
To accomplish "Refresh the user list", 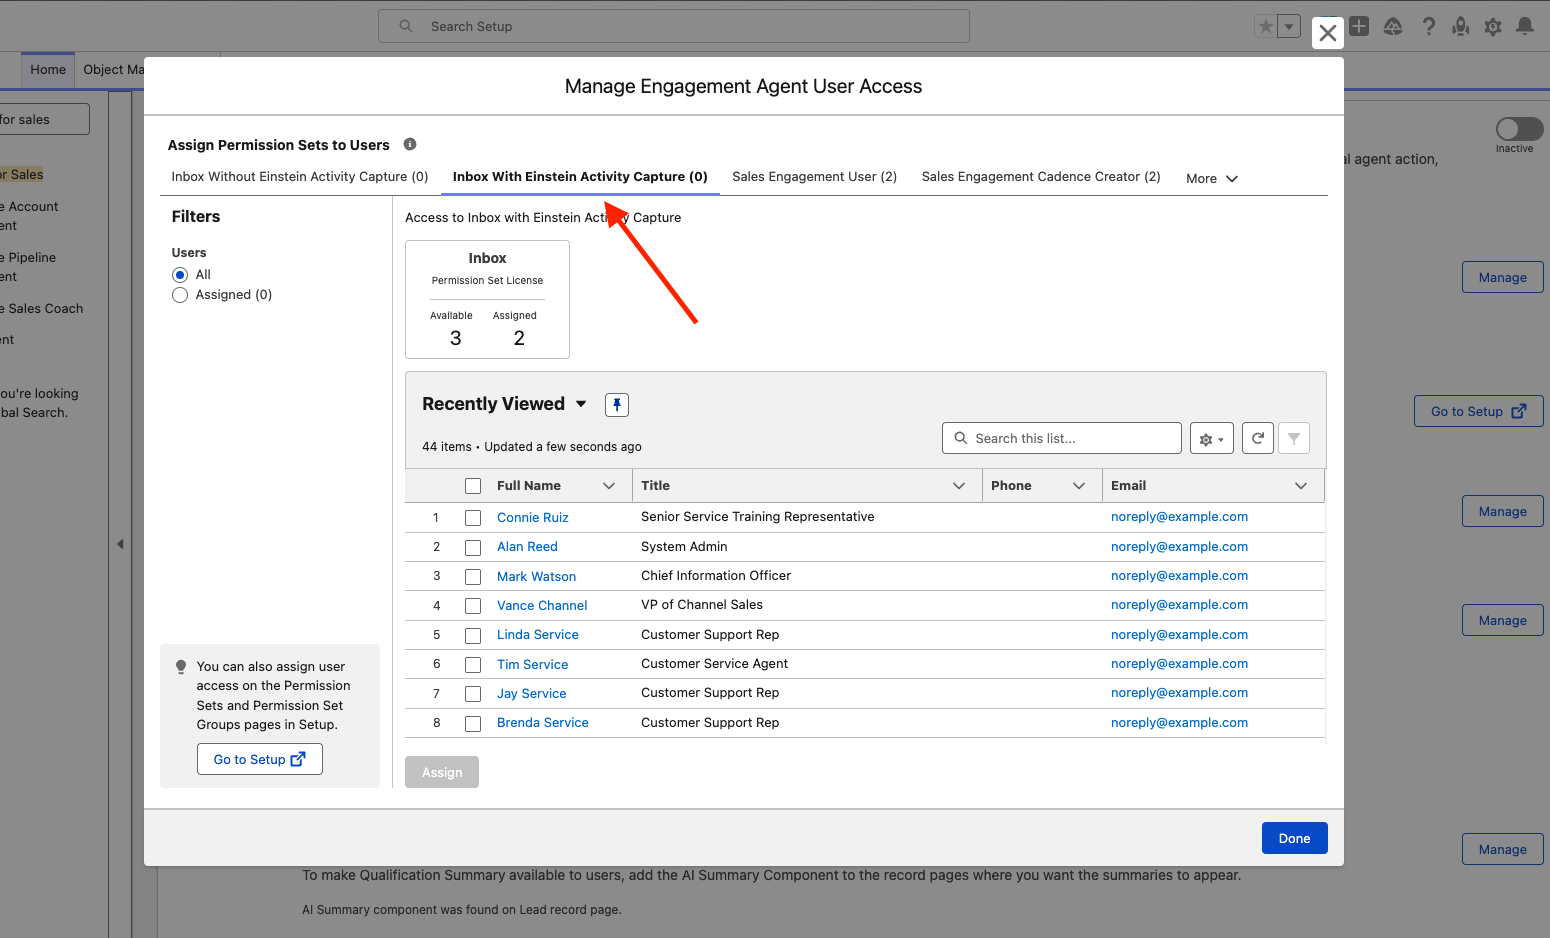I will point(1258,438).
